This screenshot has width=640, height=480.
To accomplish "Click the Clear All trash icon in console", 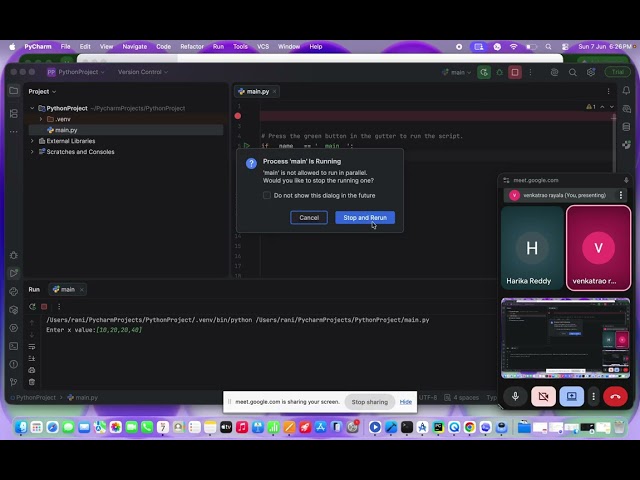I will 32,382.
